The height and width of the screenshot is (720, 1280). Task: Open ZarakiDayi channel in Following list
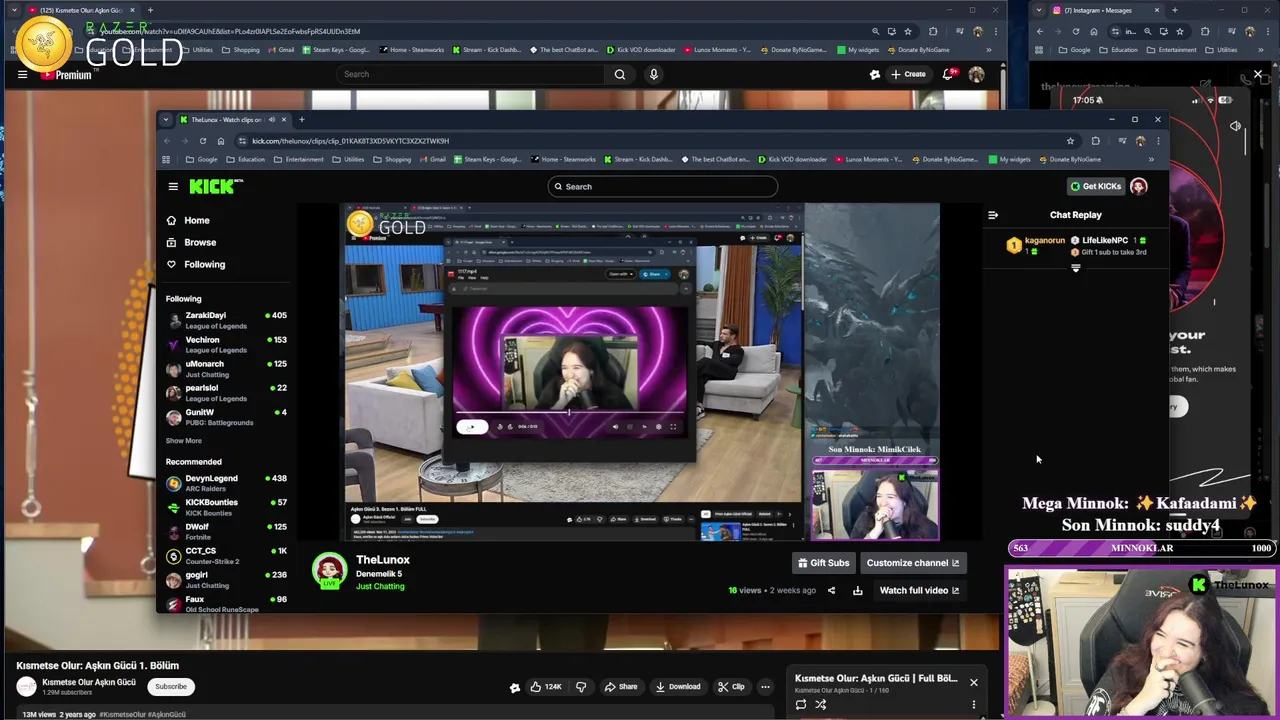point(227,320)
